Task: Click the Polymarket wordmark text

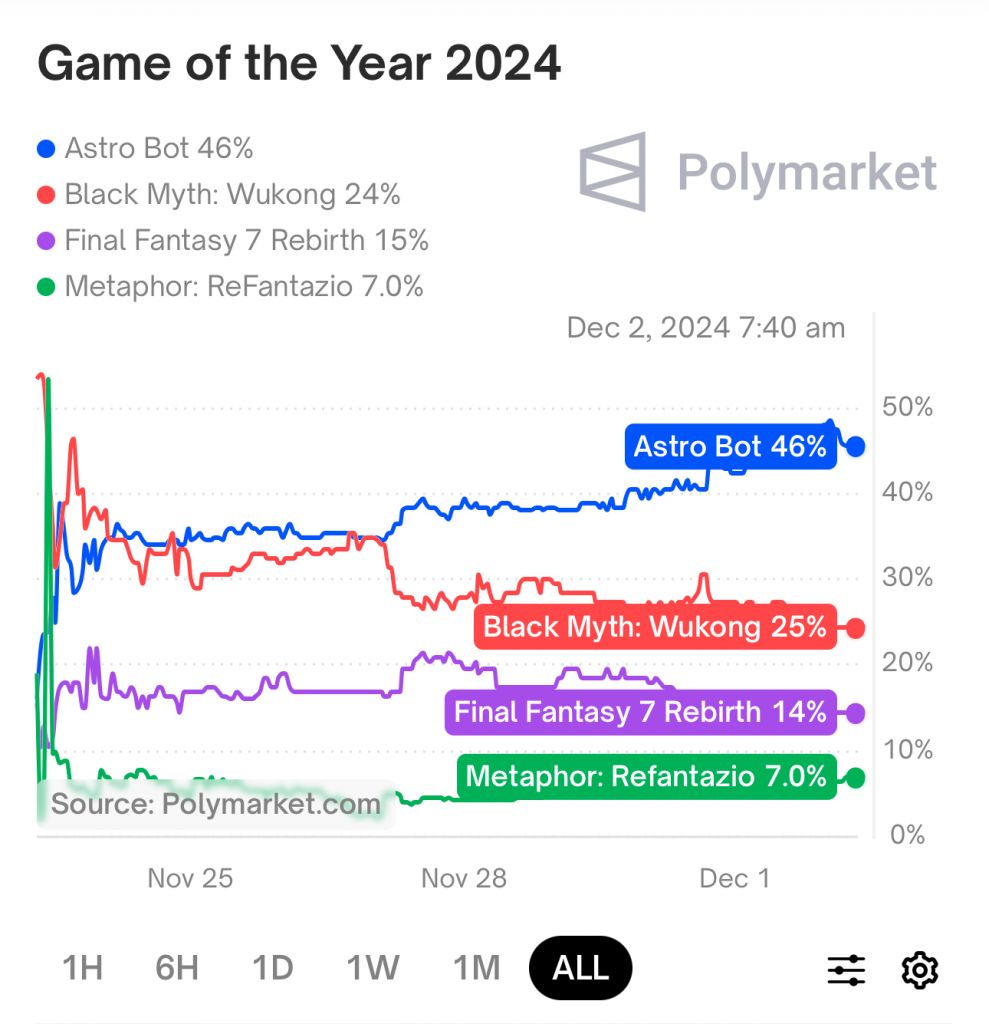Action: (807, 172)
